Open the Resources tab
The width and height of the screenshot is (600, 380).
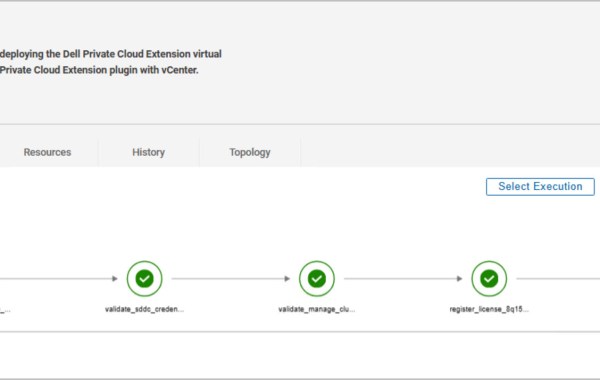pyautogui.click(x=47, y=152)
